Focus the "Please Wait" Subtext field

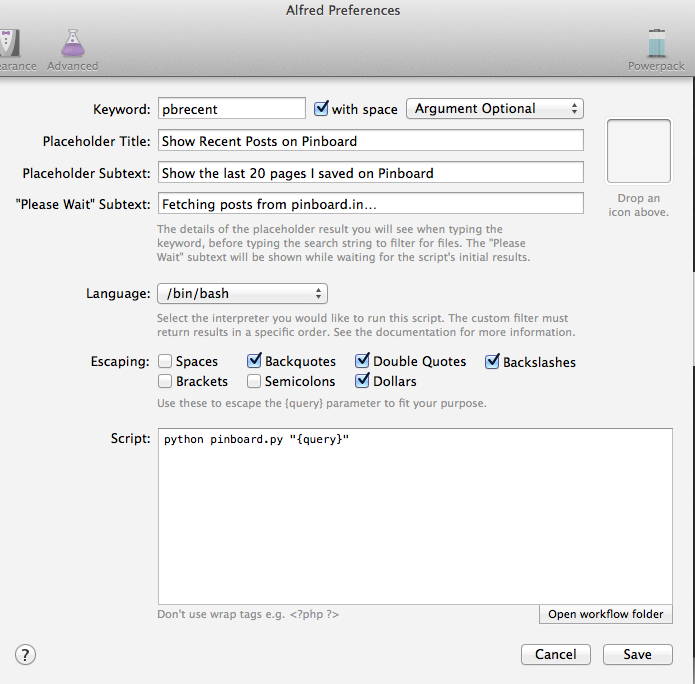tap(371, 204)
